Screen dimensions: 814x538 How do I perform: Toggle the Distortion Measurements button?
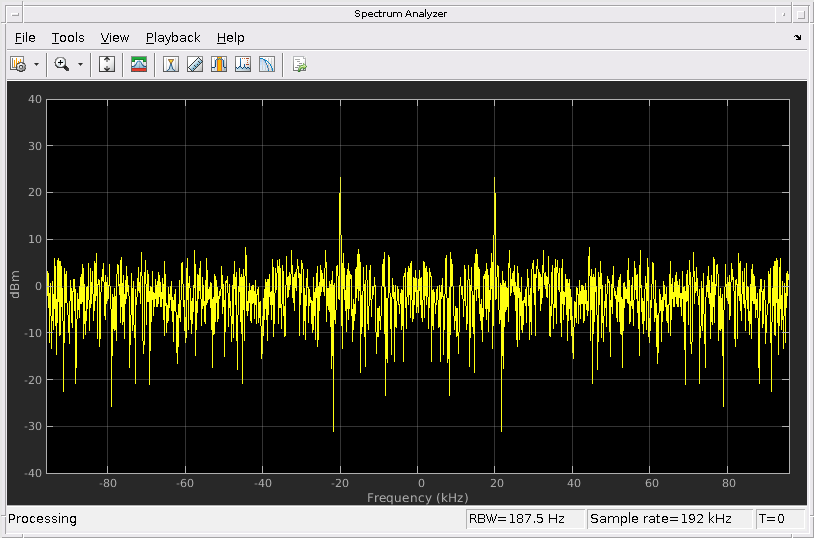(243, 64)
